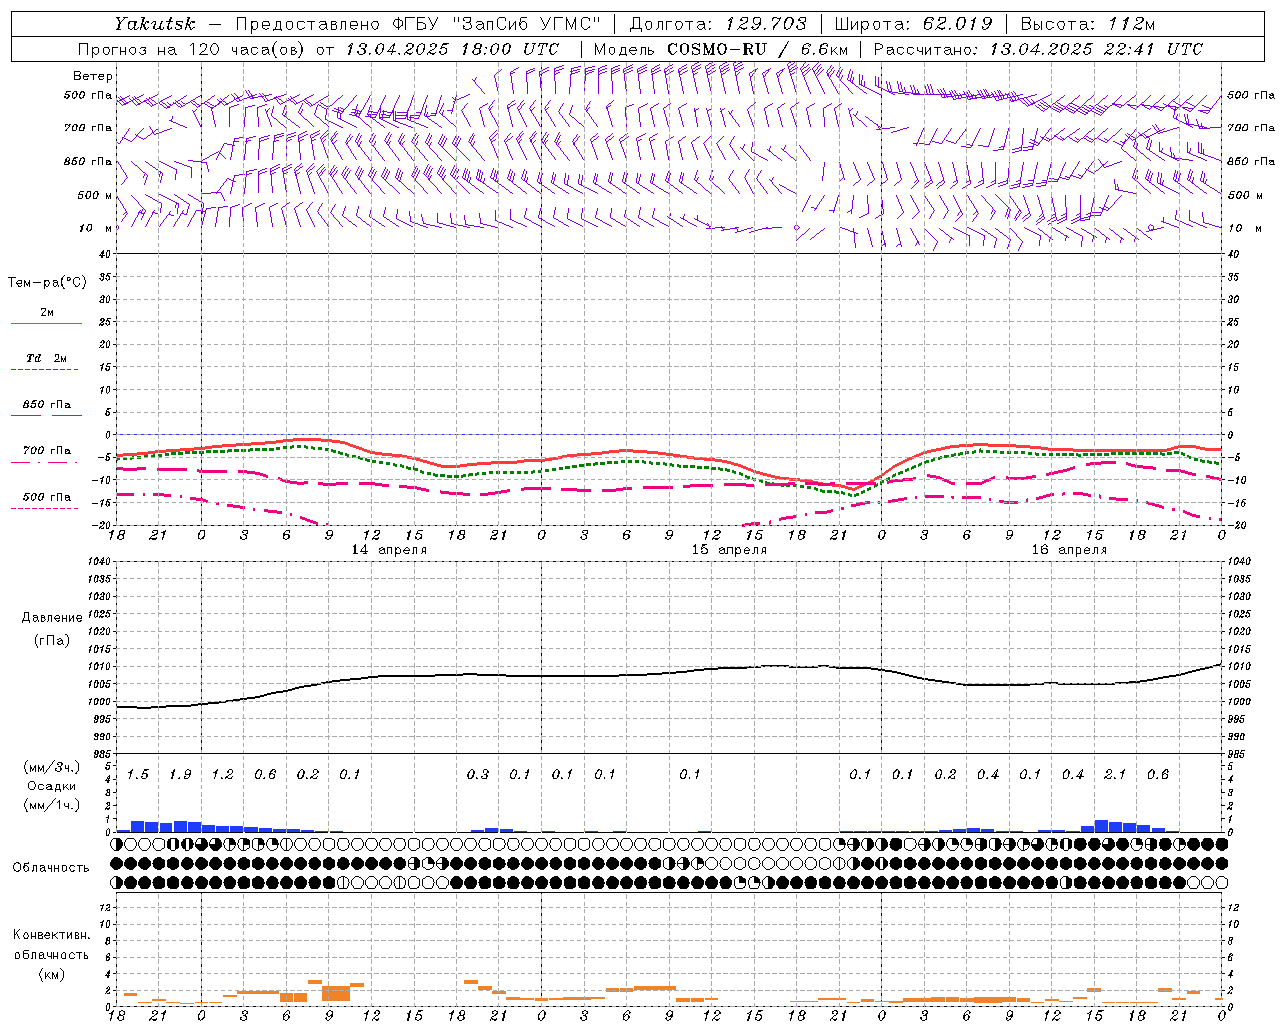
Task: Click the 2.1 precipitation value
Action: click(x=1115, y=774)
